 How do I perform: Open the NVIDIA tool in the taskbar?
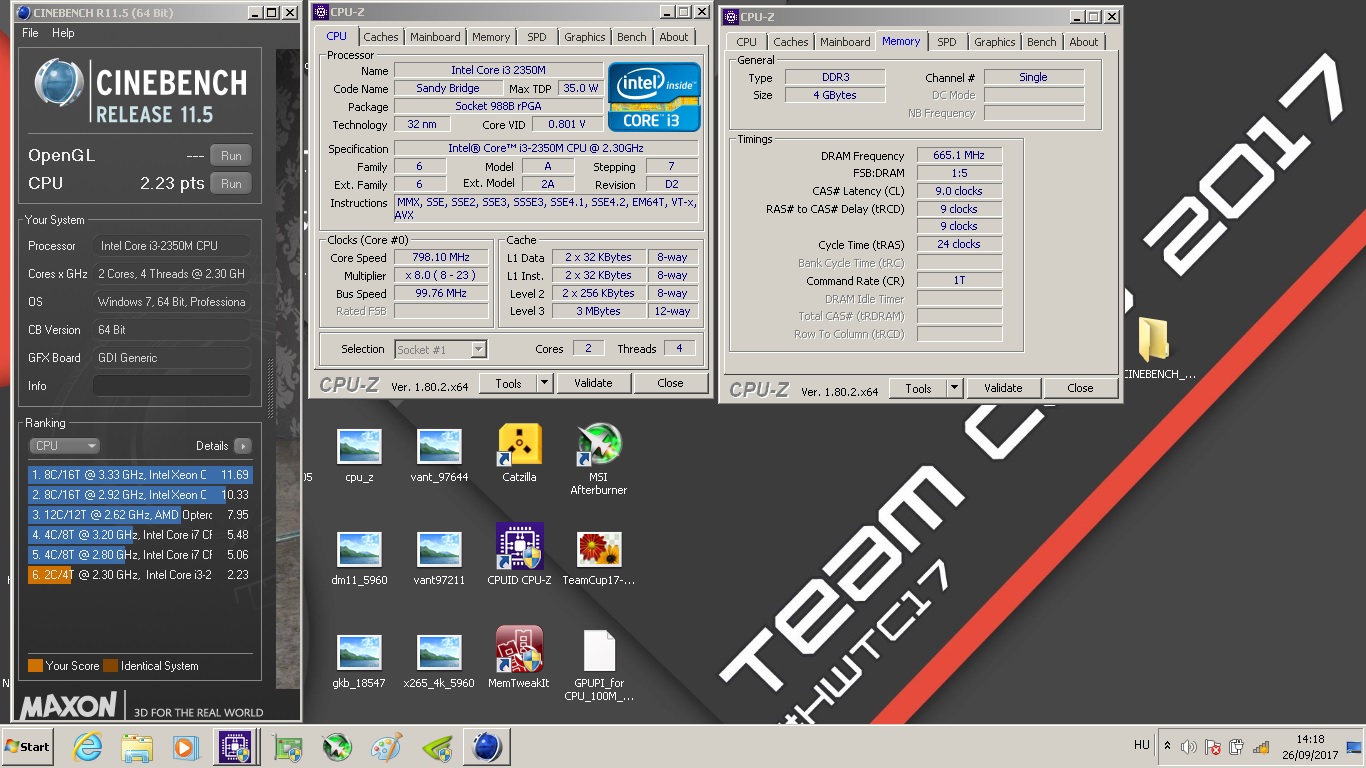435,747
